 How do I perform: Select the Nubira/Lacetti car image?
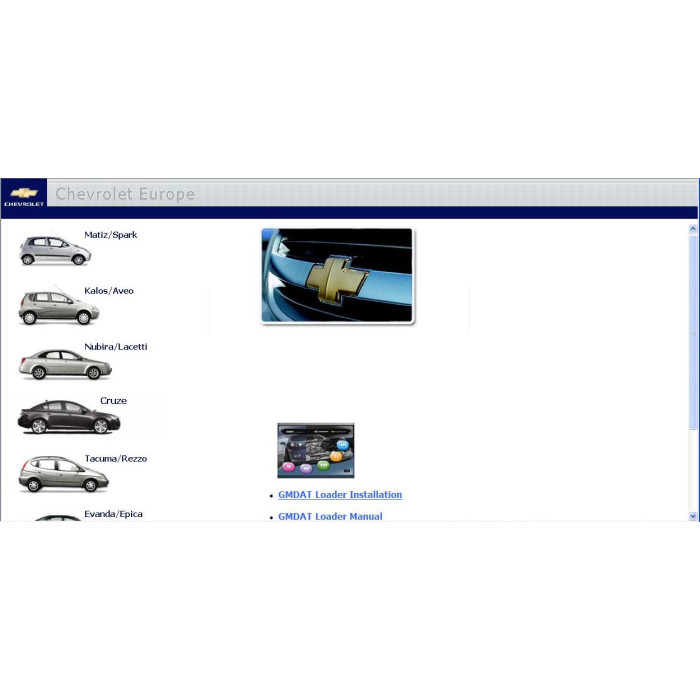coord(65,365)
